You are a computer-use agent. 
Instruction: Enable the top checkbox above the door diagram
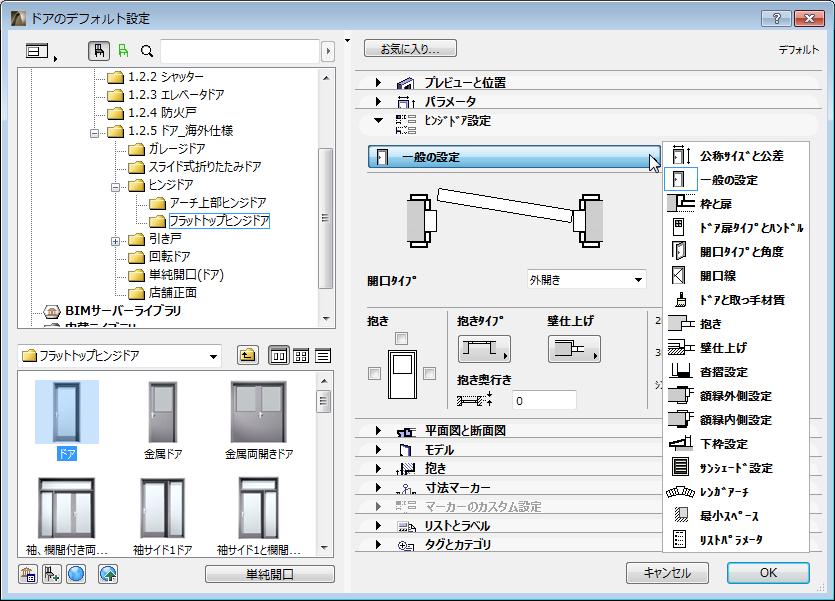click(403, 340)
